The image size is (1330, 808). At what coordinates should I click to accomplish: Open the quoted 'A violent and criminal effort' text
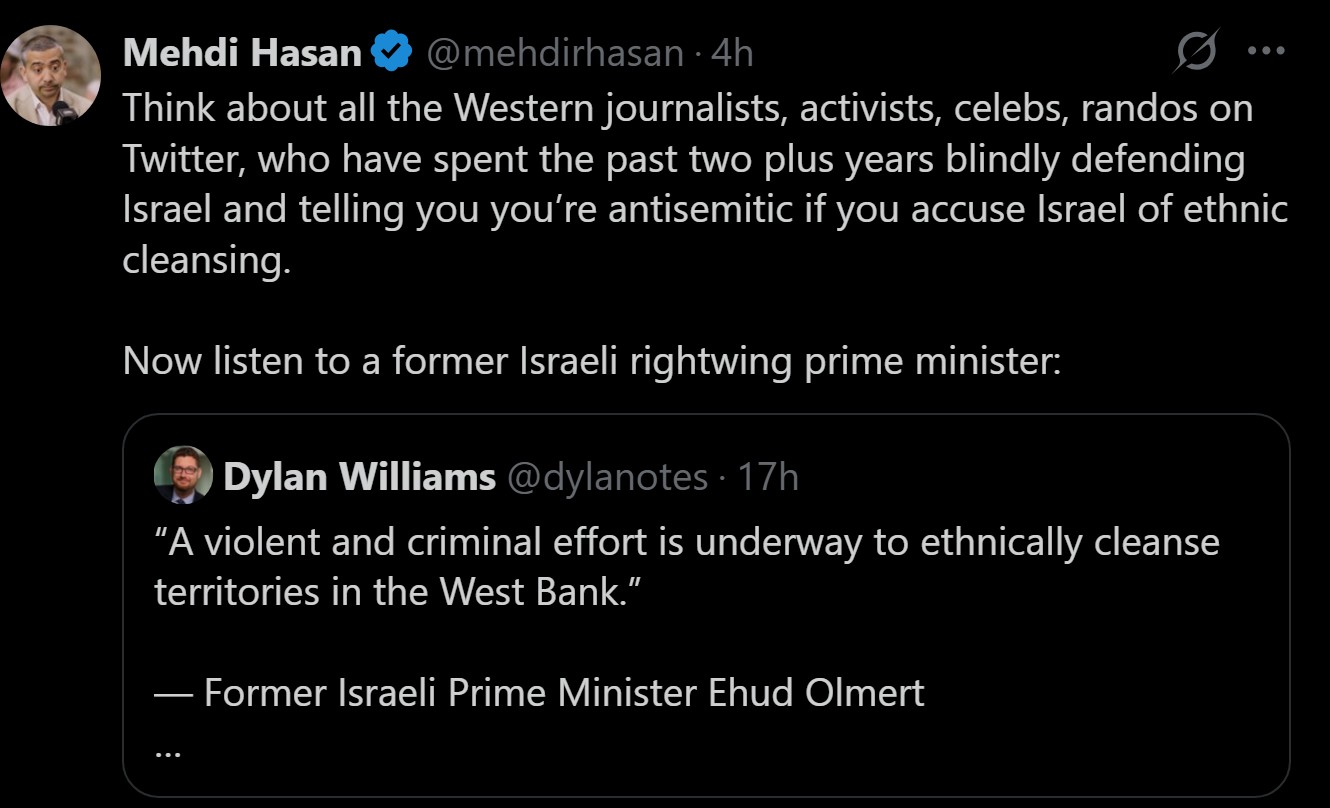[x=687, y=542]
